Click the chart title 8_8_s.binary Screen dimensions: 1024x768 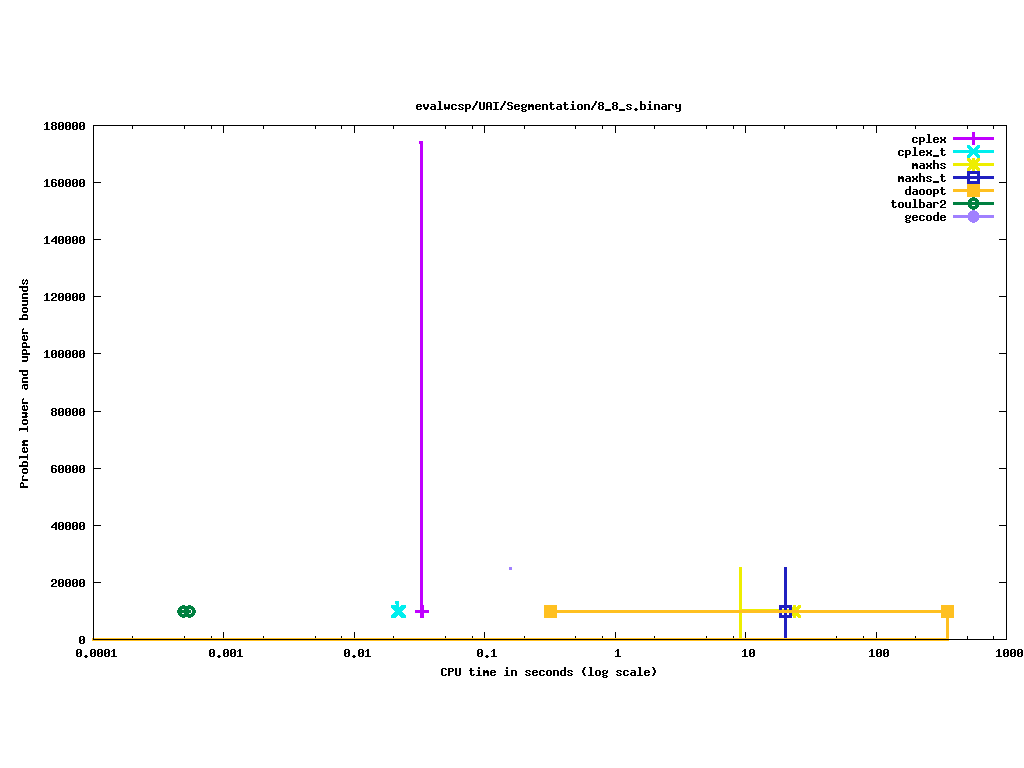tap(548, 106)
